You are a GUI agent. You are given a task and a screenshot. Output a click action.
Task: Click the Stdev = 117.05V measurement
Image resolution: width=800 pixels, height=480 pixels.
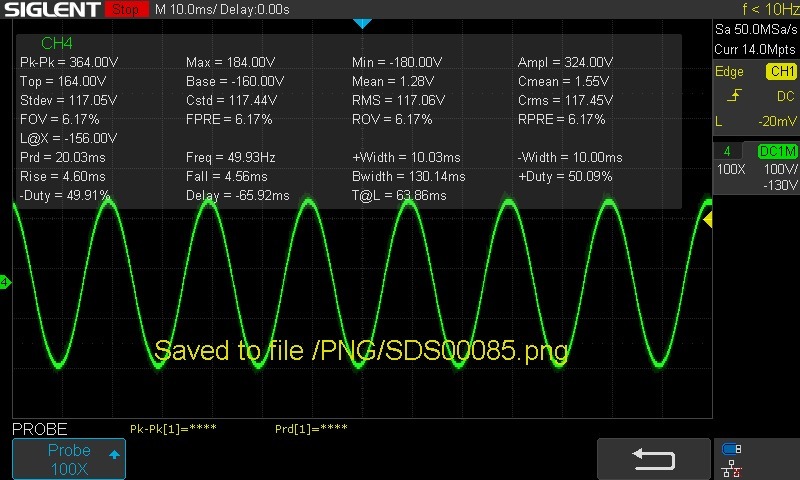[x=68, y=100]
